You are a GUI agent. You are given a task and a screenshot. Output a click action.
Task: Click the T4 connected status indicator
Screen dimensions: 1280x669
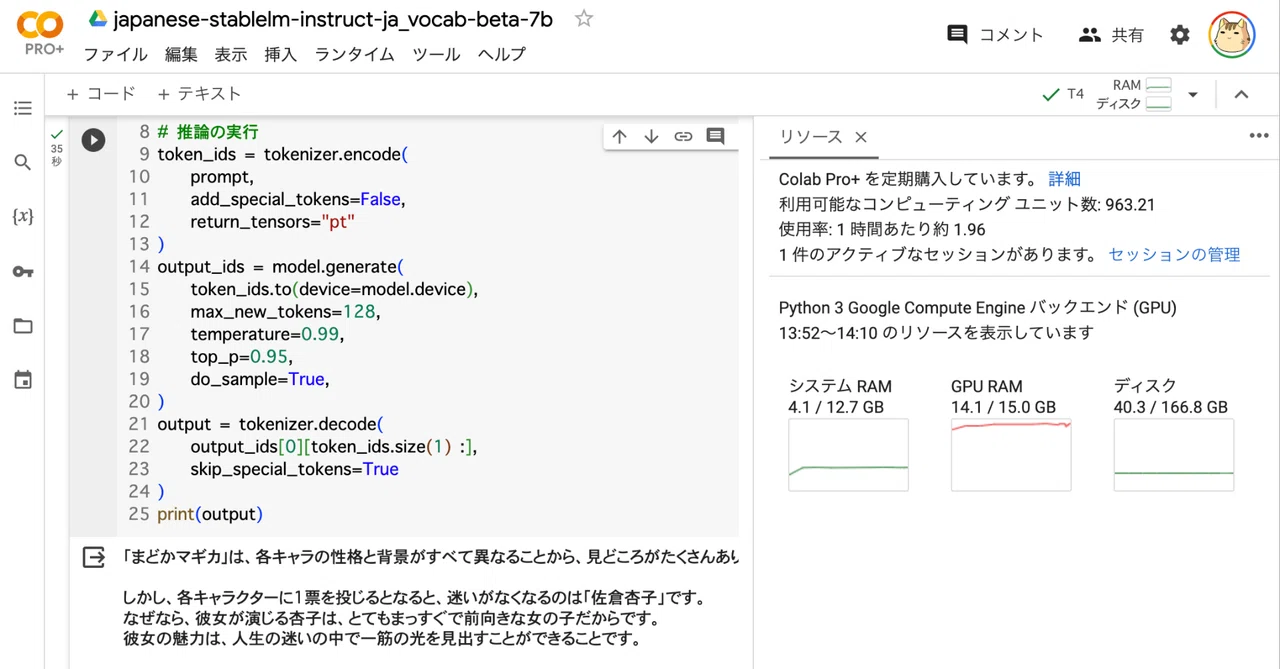pyautogui.click(x=1063, y=95)
